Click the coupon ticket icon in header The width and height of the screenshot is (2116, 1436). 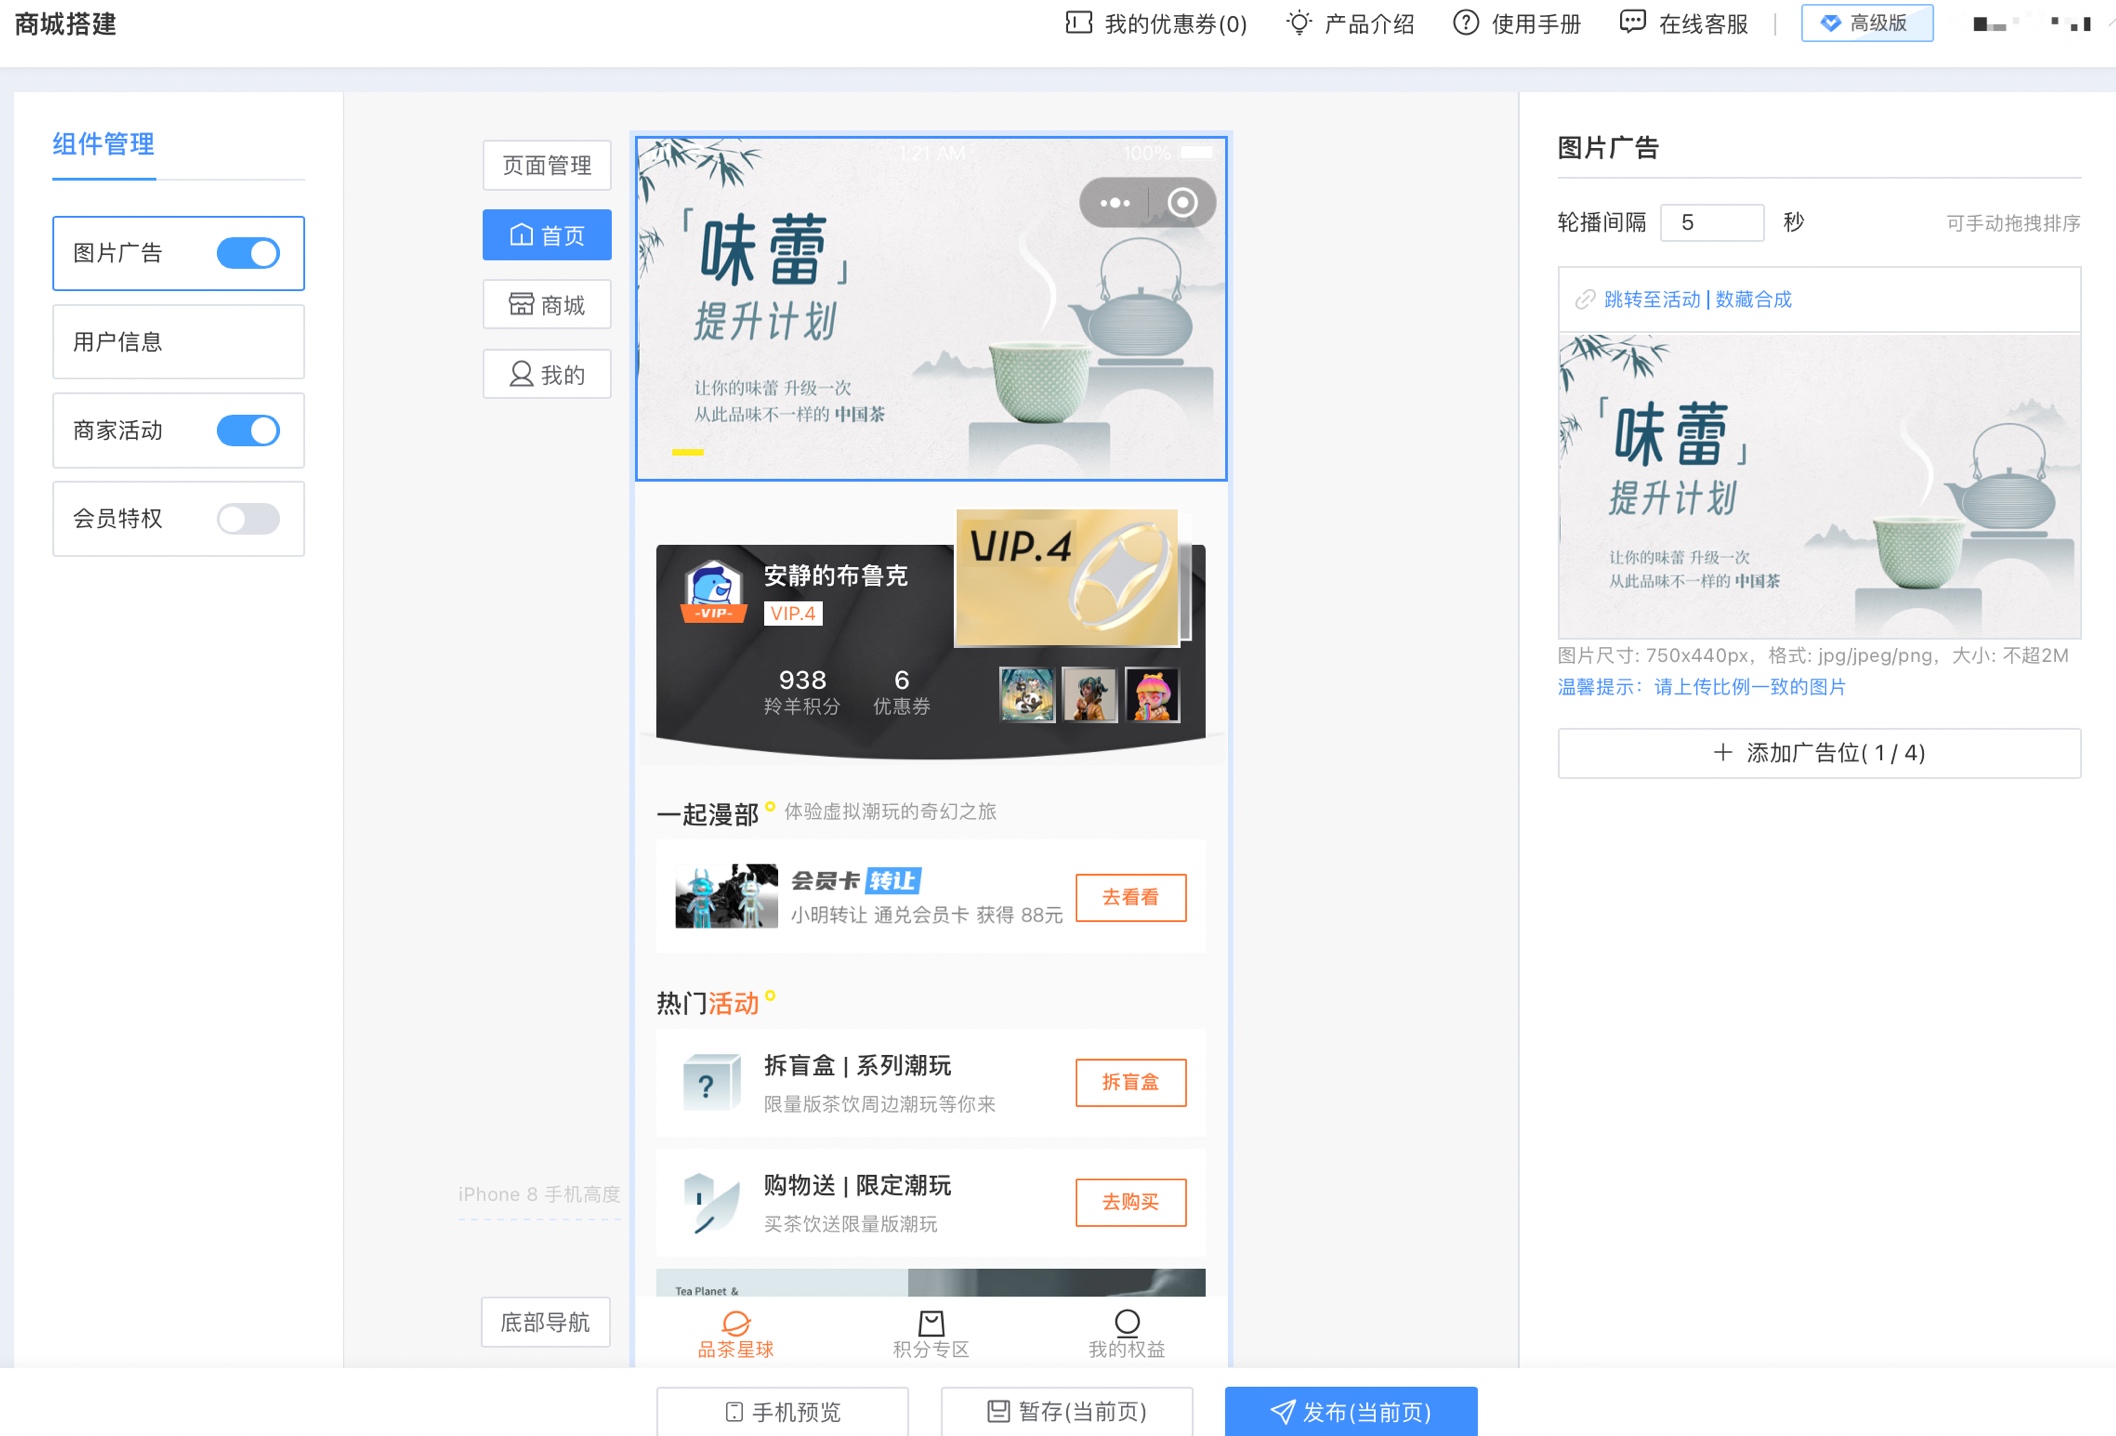1078,23
